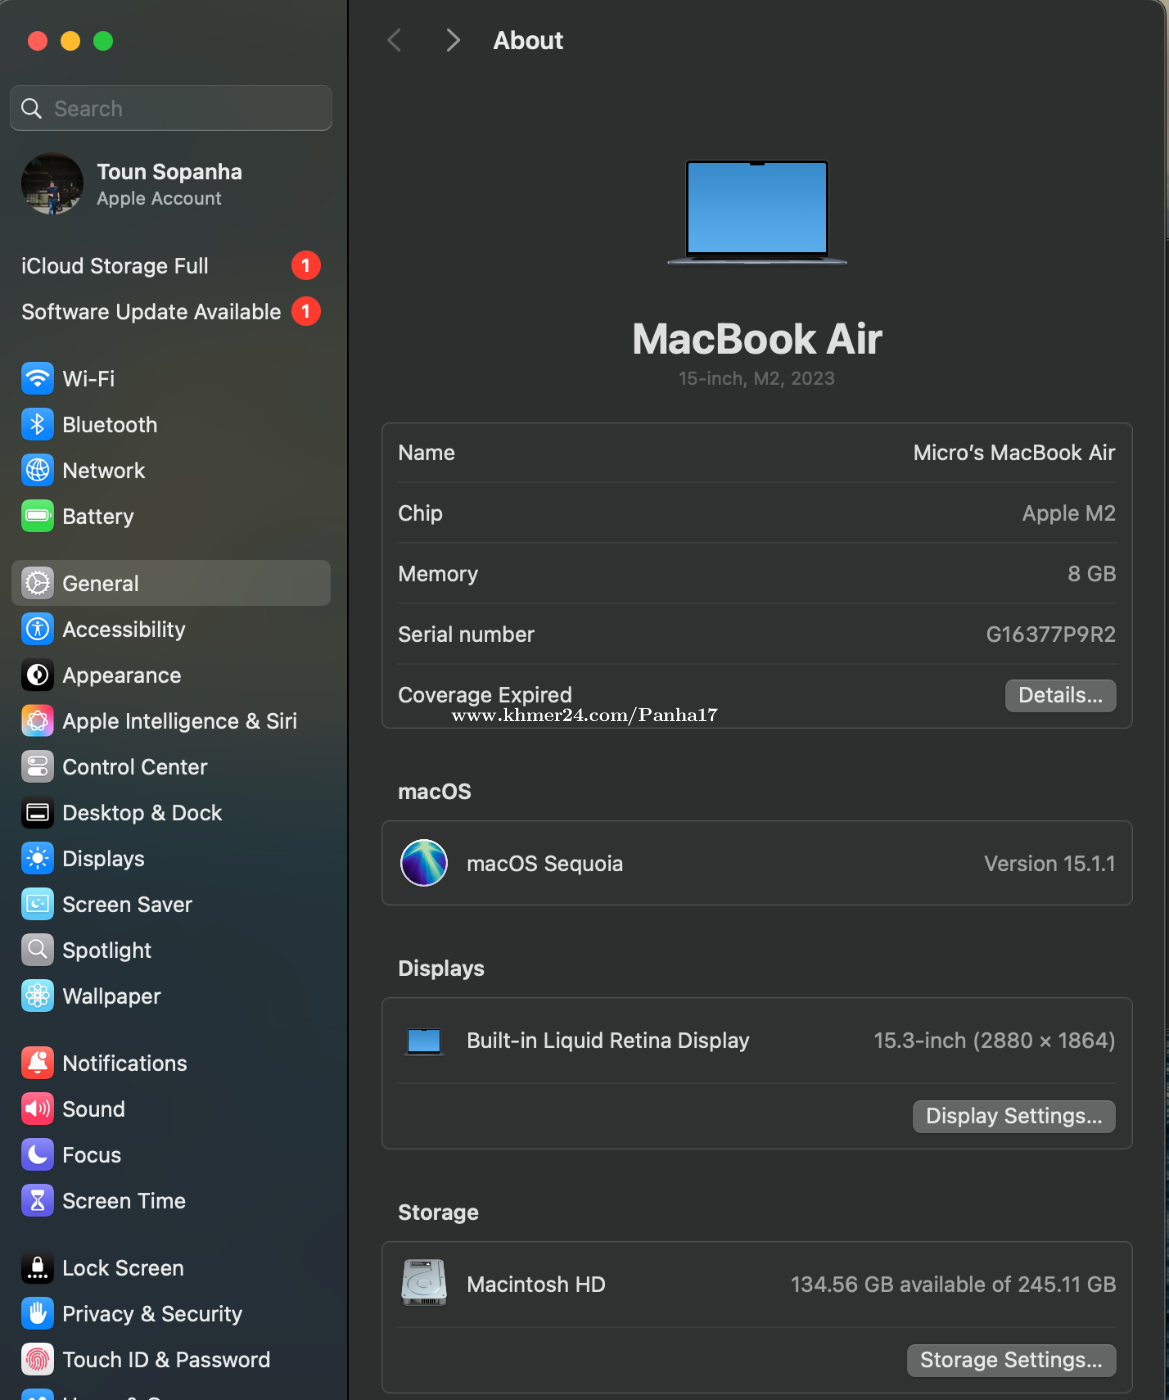The image size is (1169, 1400).
Task: Click the MacBook Air laptop image
Action: click(757, 213)
